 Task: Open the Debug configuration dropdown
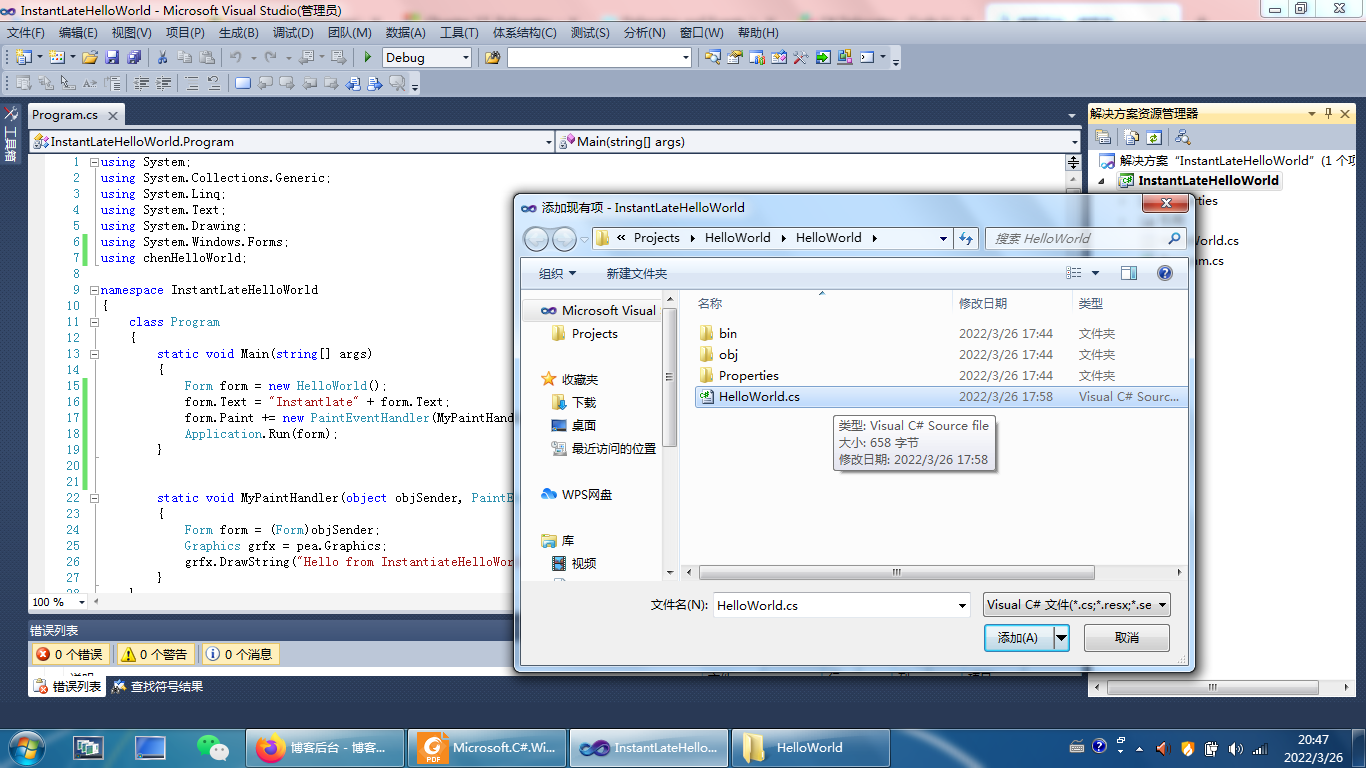[x=465, y=58]
